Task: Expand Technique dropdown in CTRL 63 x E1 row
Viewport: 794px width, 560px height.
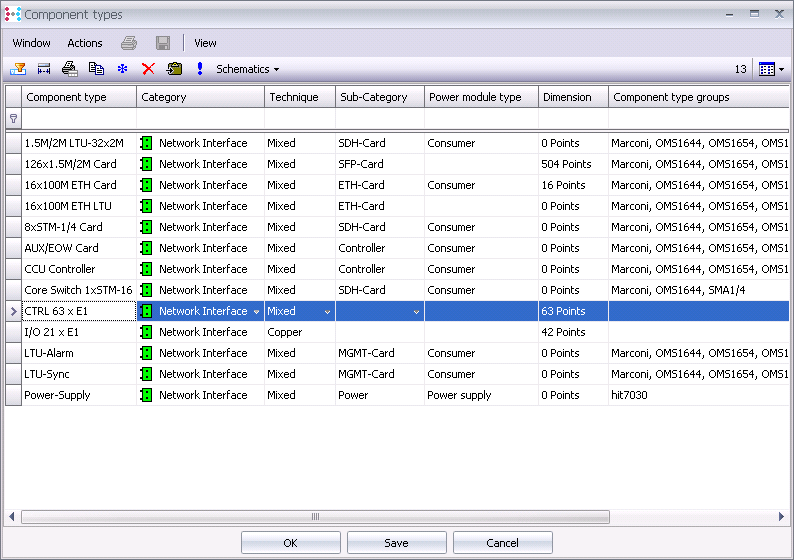Action: tap(327, 312)
